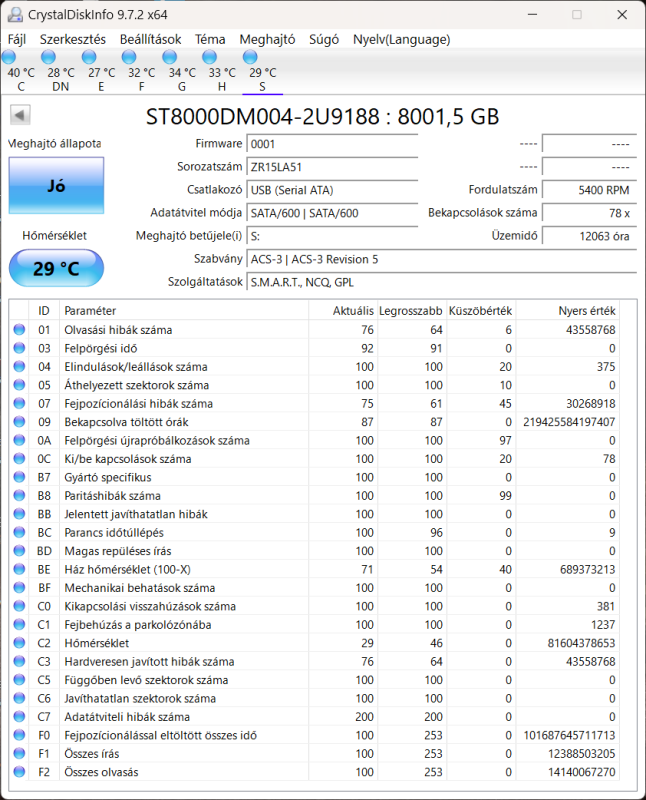This screenshot has width=646, height=800.
Task: Click the Paraméter column header
Action: click(184, 311)
